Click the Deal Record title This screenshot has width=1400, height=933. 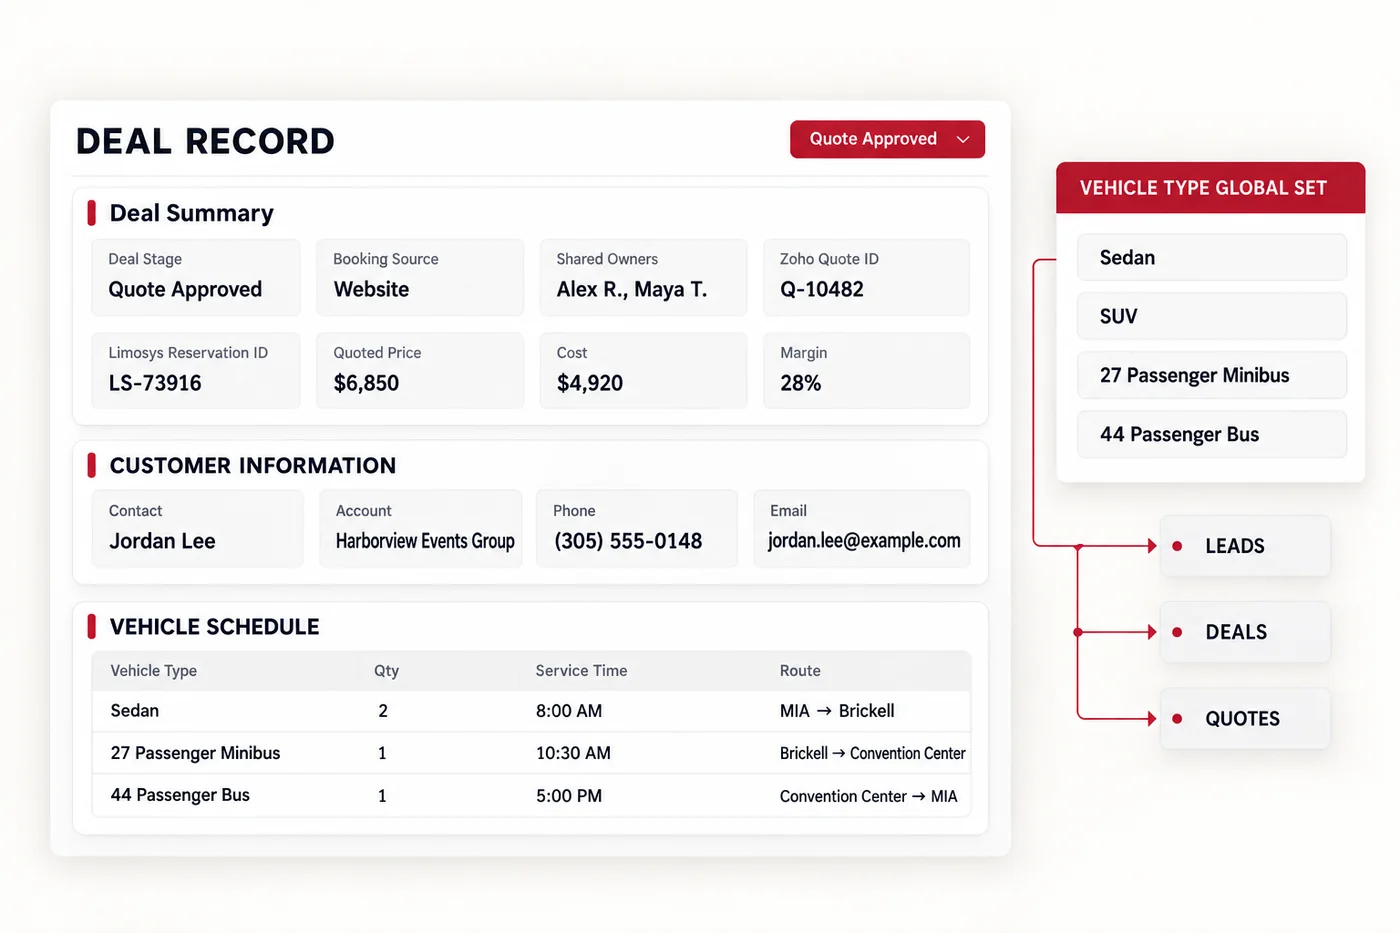click(205, 141)
